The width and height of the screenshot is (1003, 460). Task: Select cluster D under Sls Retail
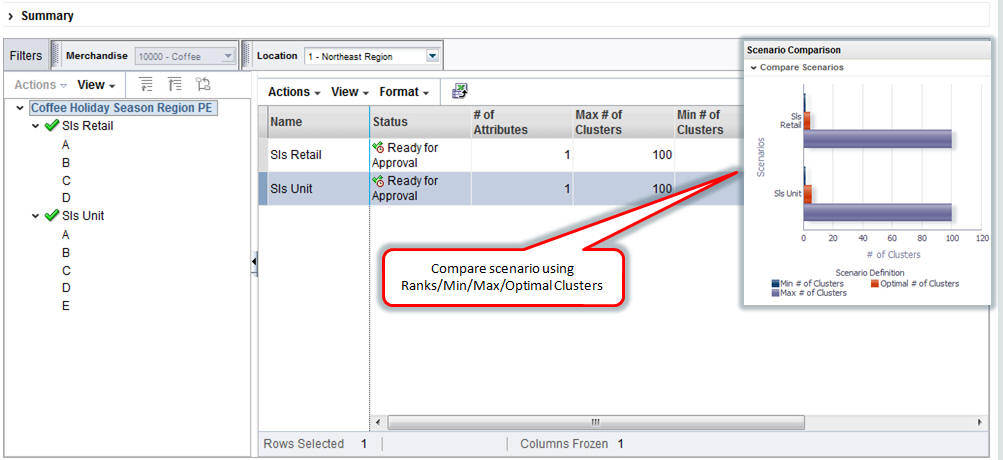[66, 198]
